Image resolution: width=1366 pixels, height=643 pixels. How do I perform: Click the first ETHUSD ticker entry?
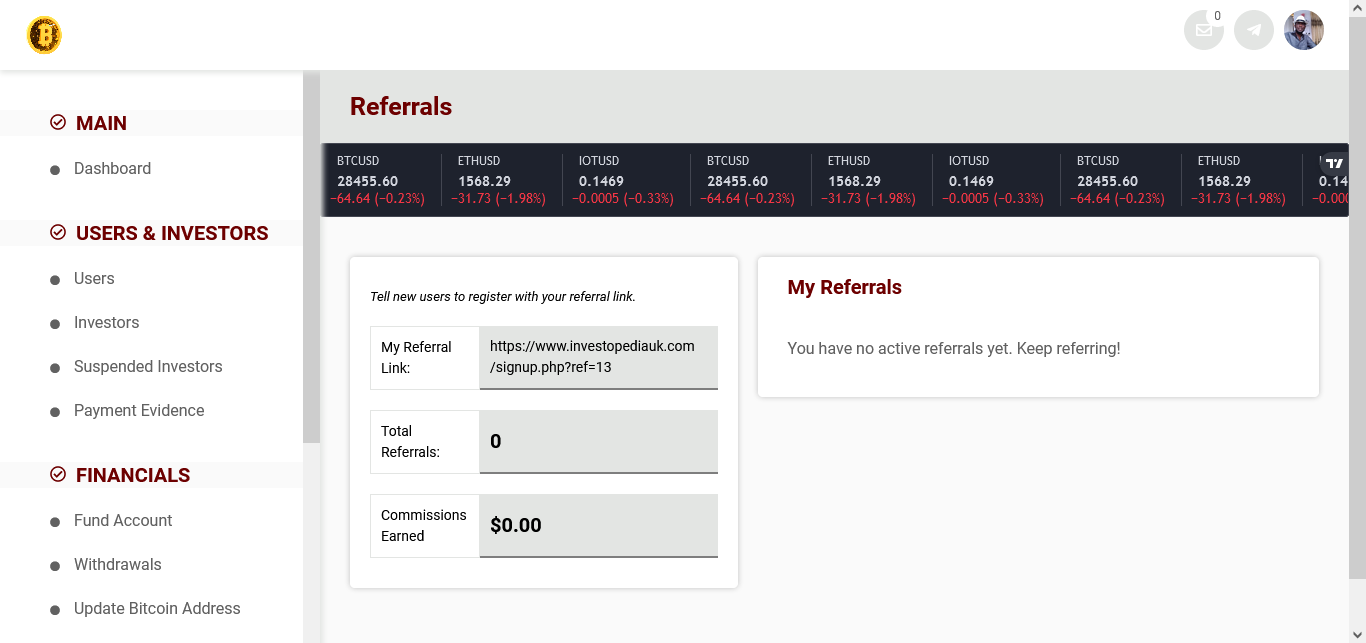point(501,180)
